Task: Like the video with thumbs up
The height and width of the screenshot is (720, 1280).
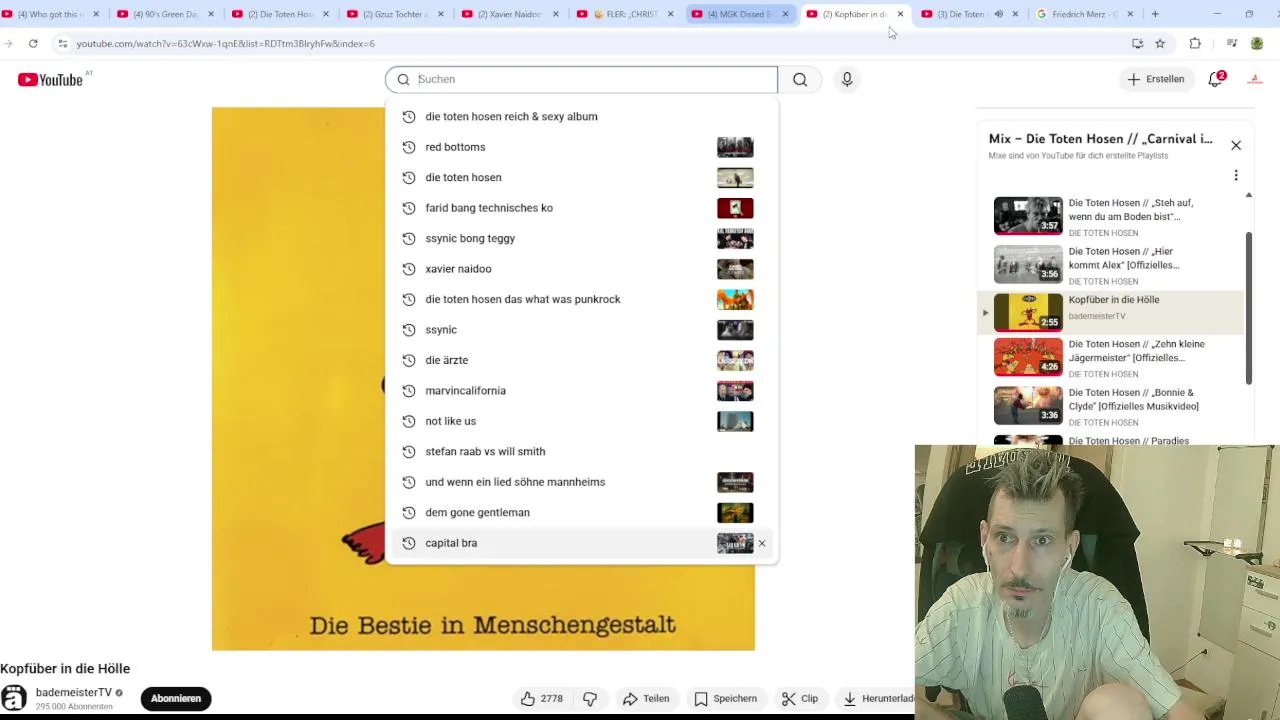Action: coord(541,698)
